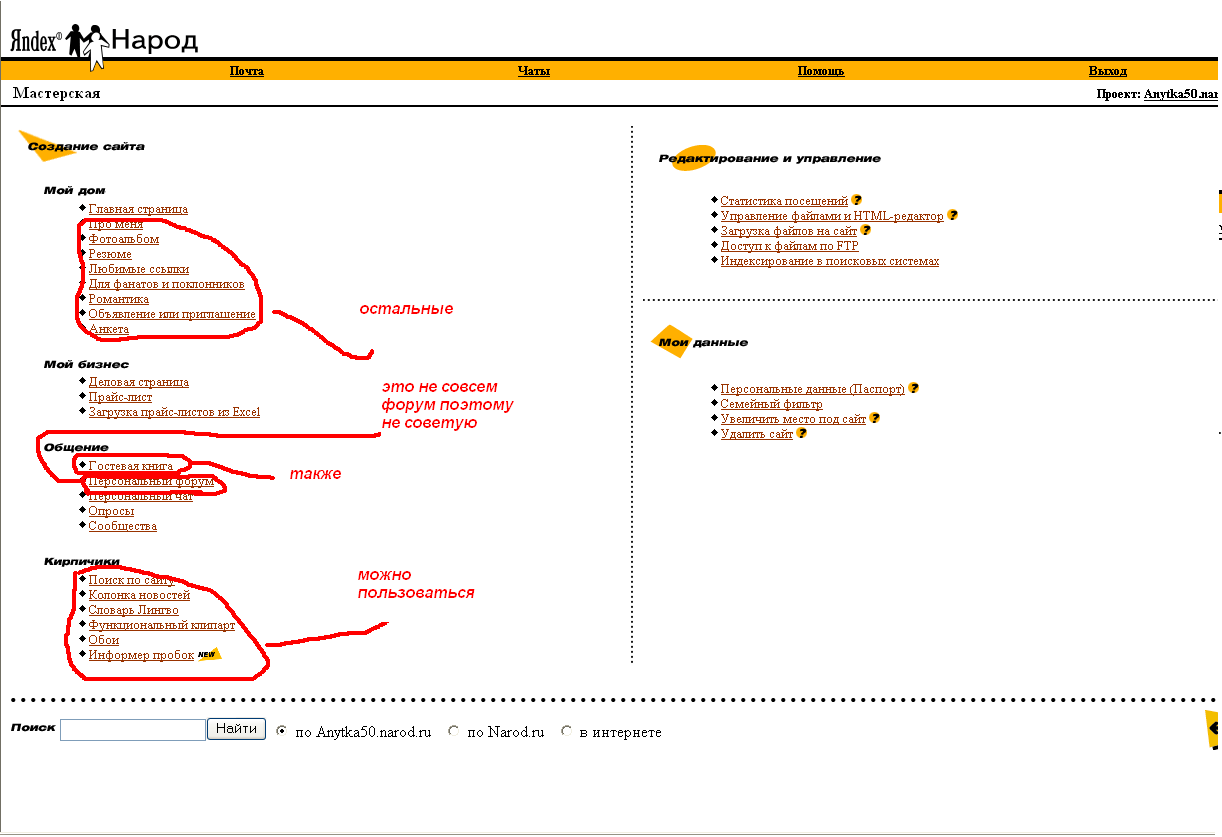This screenshot has width=1222, height=837.
Task: Open Загрузка прайс-листов из Excel link
Action: pos(175,412)
